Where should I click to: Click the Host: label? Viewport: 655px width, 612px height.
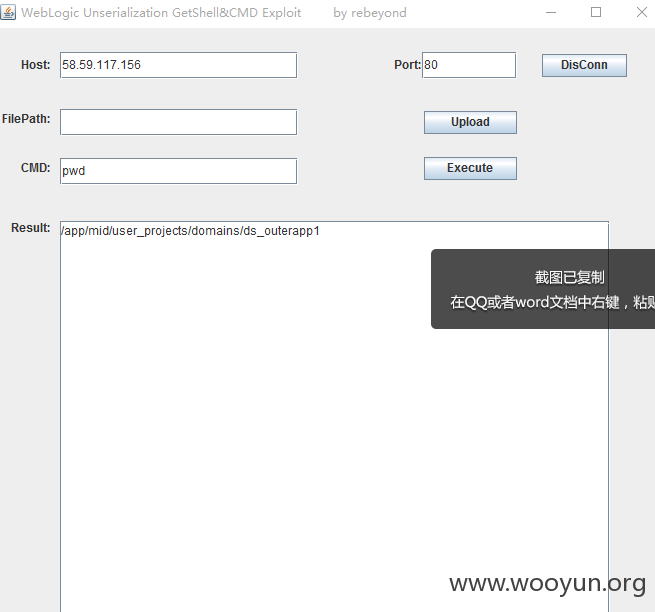(36, 65)
